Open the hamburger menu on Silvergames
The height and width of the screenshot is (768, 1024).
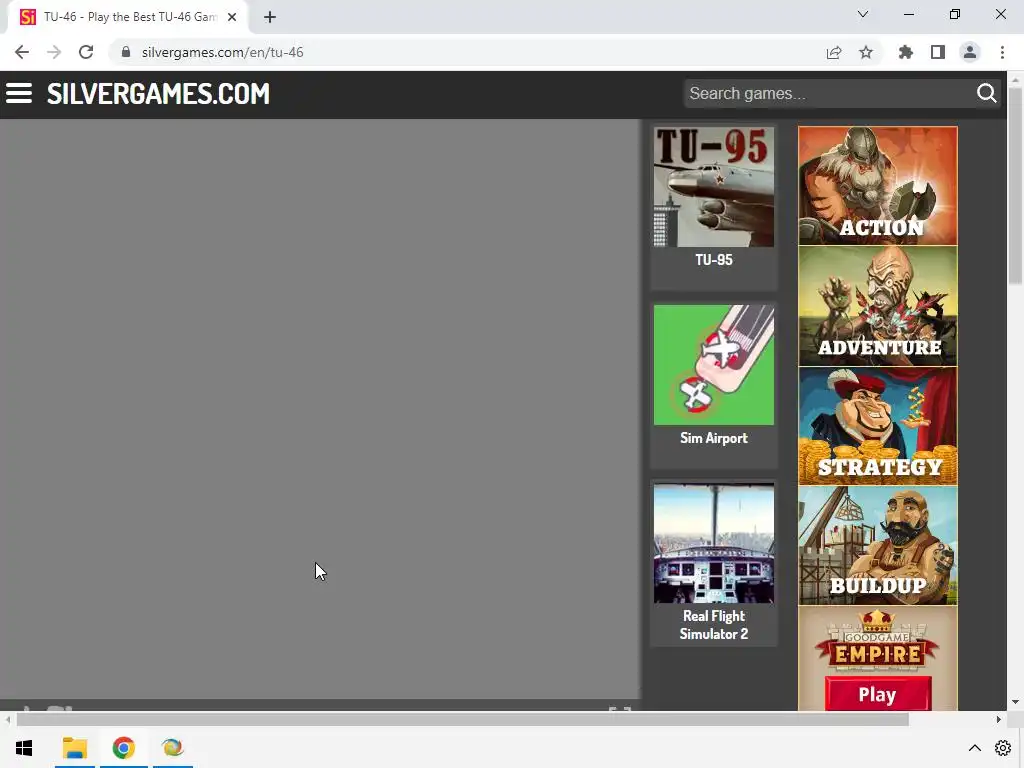19,93
